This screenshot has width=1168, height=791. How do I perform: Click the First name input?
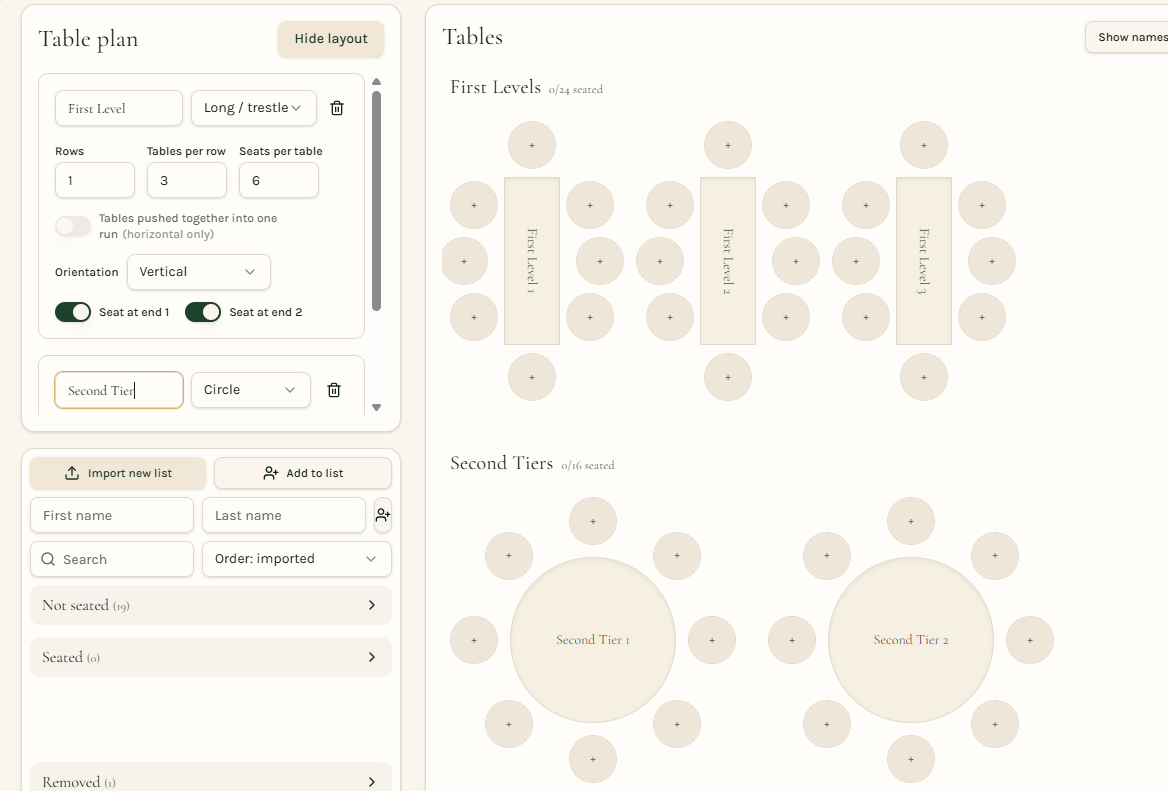pos(112,515)
